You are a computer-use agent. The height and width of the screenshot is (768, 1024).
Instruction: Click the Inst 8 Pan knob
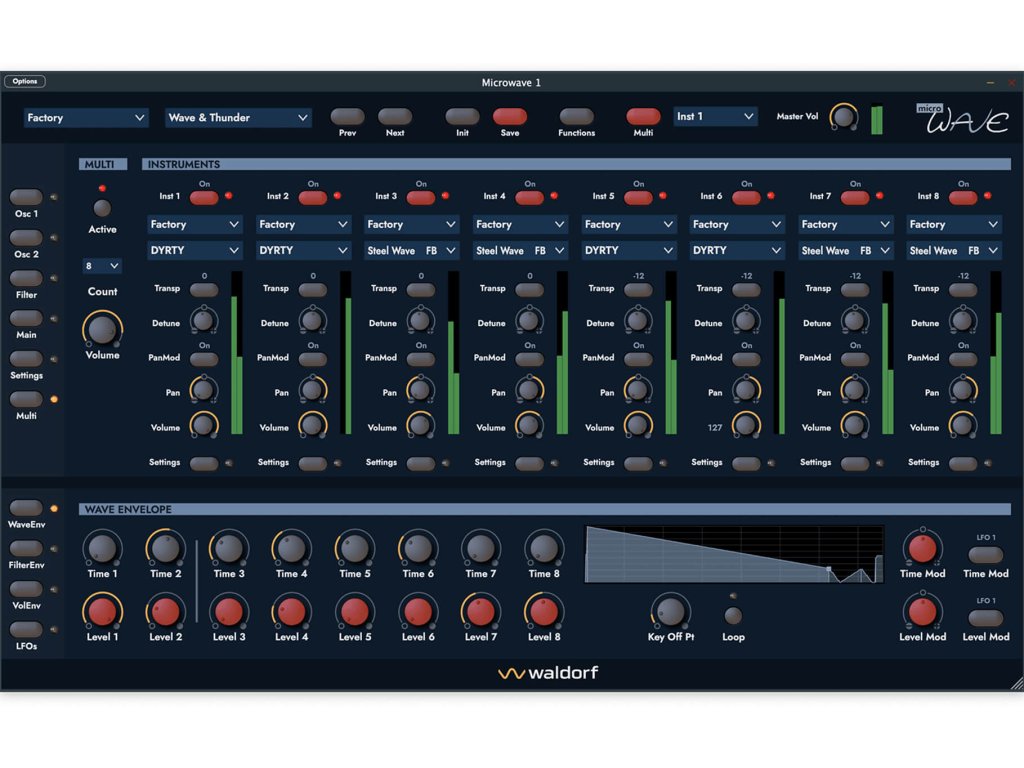click(963, 390)
